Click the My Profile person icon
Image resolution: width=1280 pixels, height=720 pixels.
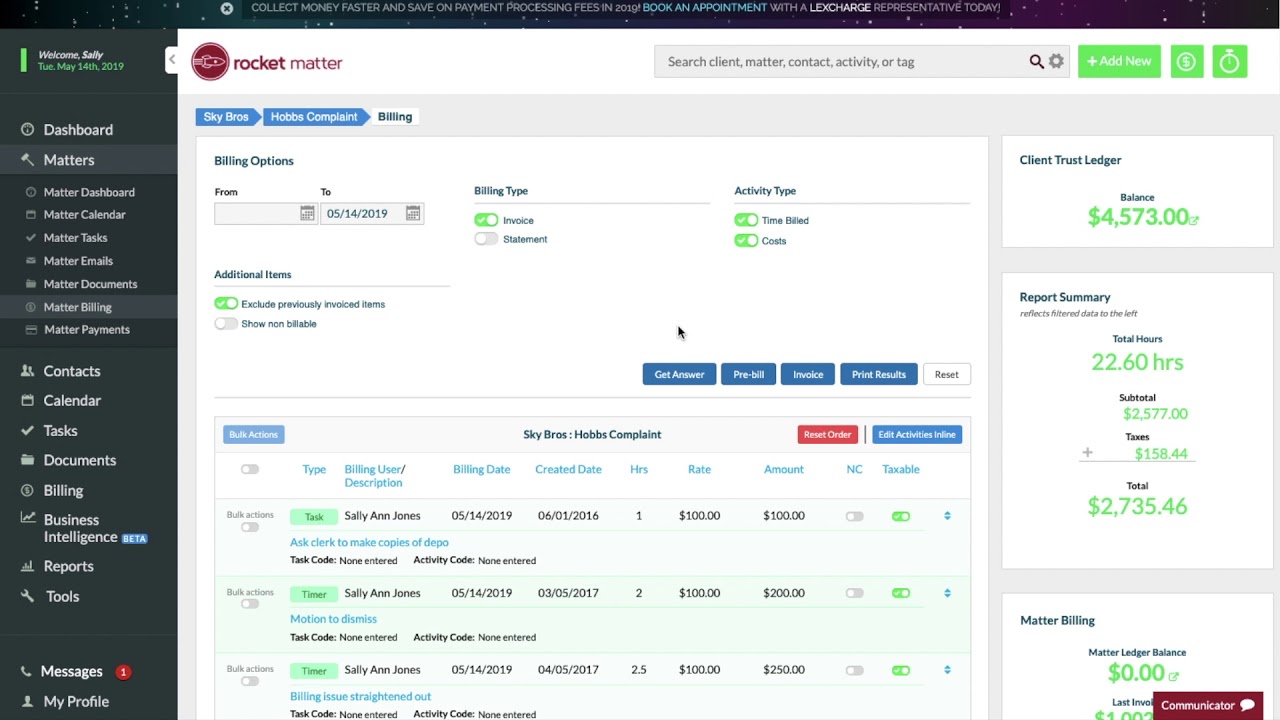(x=27, y=701)
